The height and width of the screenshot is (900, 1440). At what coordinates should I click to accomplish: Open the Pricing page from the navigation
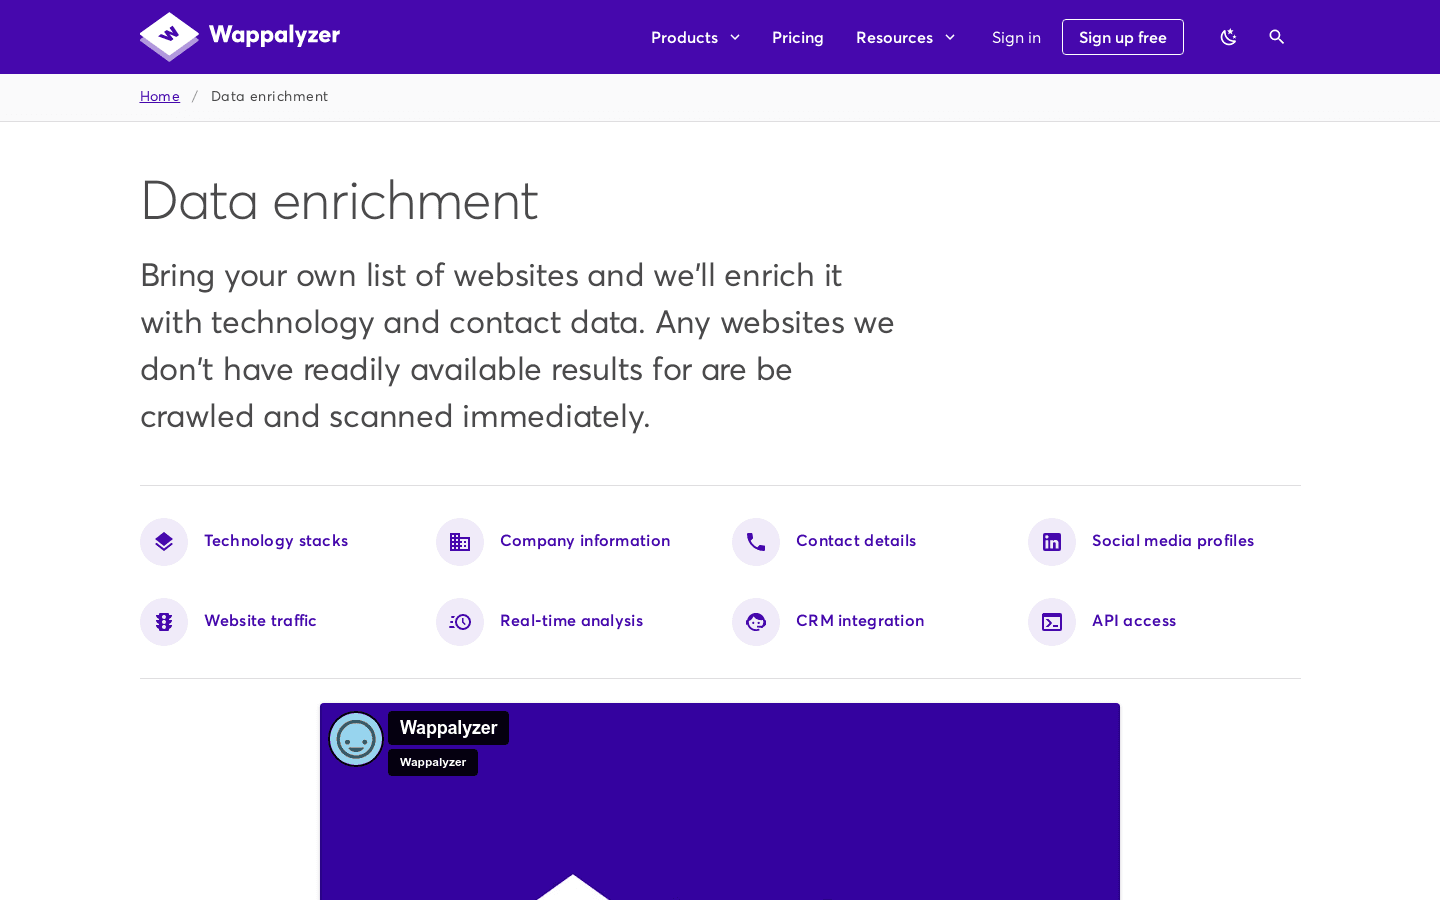coord(797,37)
